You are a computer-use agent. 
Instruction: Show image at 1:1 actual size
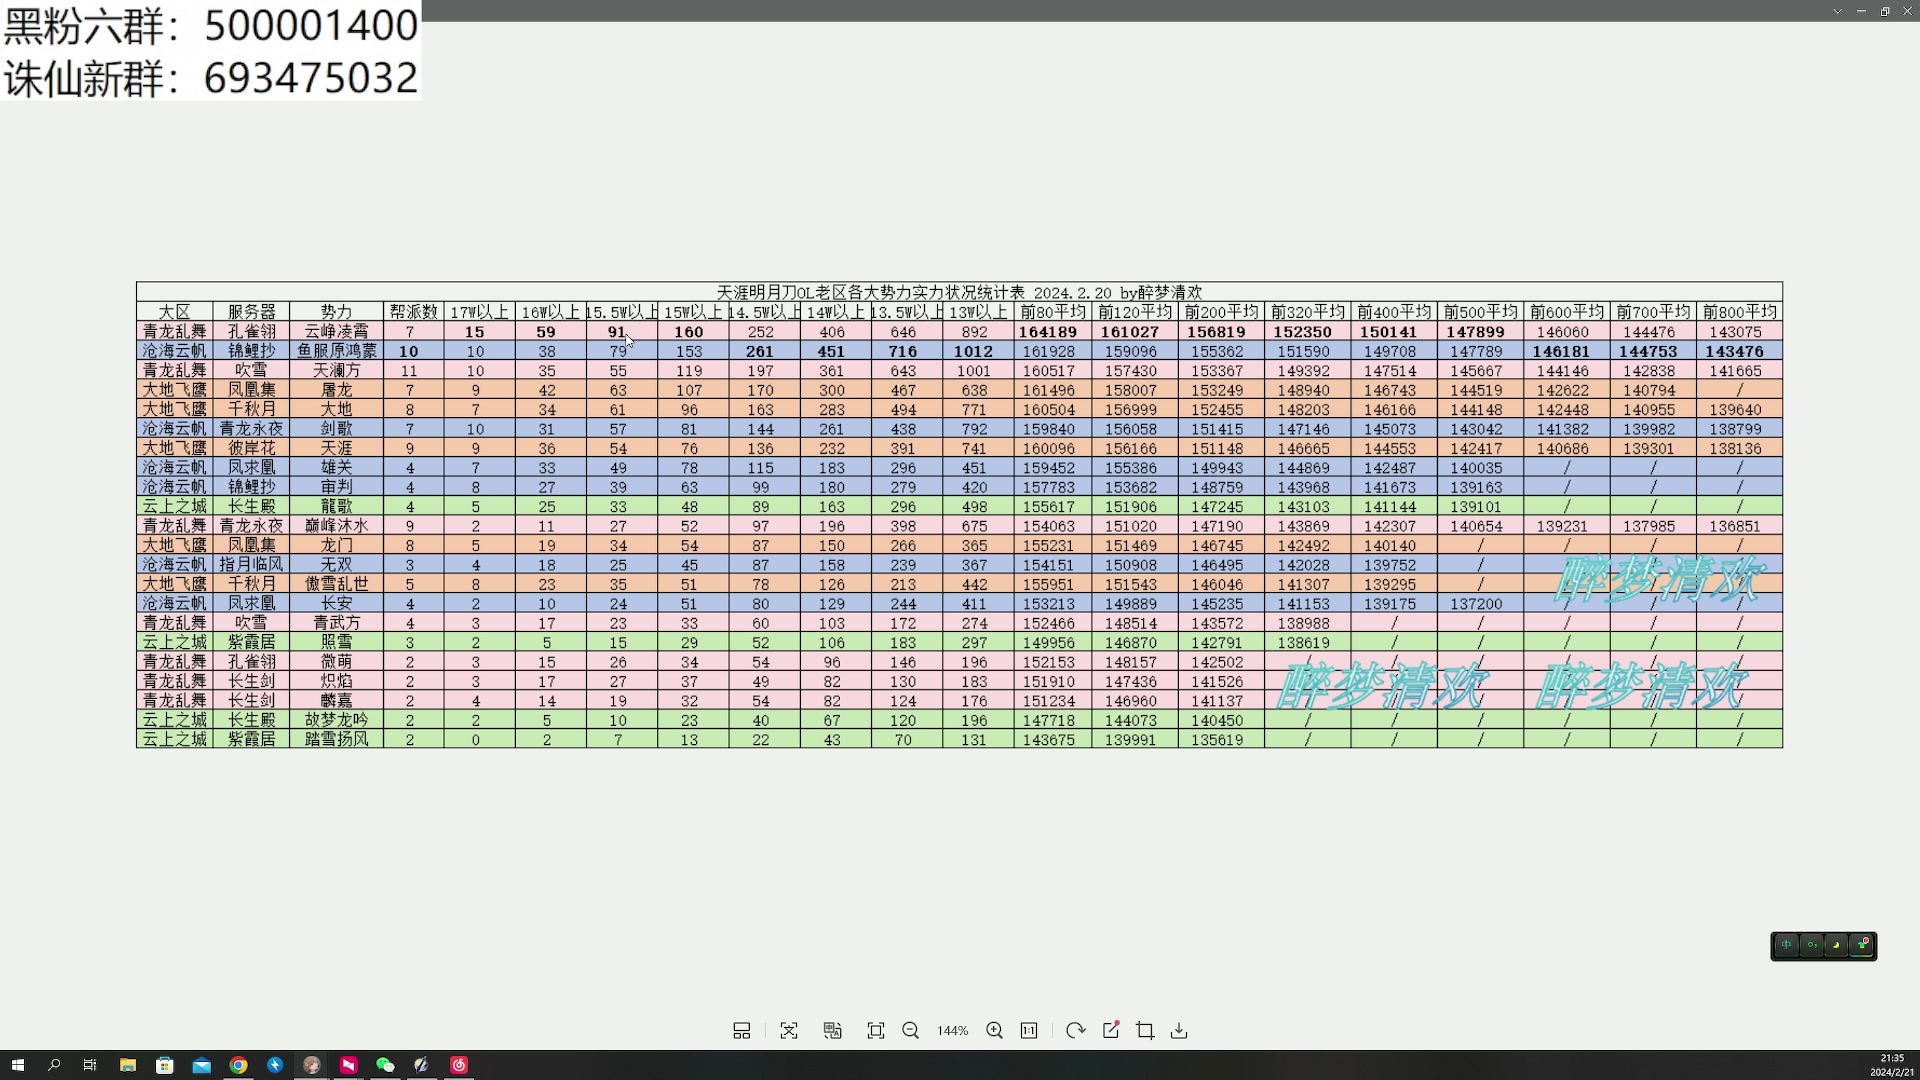1029,1031
